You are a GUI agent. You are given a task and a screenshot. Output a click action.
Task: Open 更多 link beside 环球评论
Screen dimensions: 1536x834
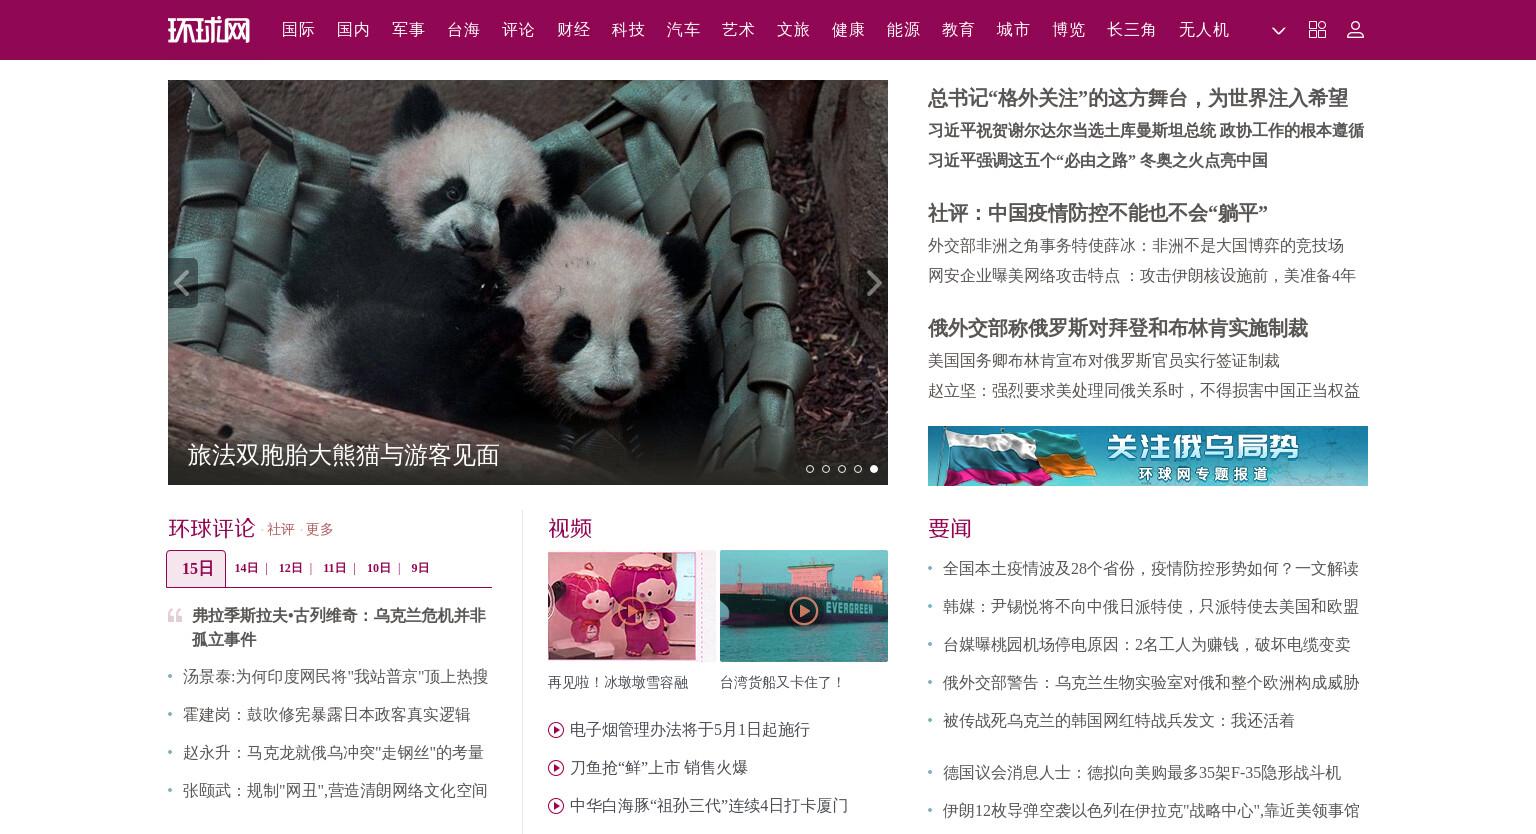tap(319, 530)
